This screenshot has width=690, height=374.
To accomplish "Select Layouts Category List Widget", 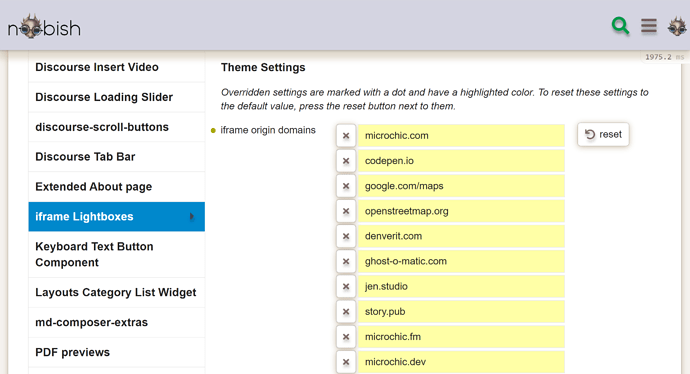I will click(x=117, y=292).
